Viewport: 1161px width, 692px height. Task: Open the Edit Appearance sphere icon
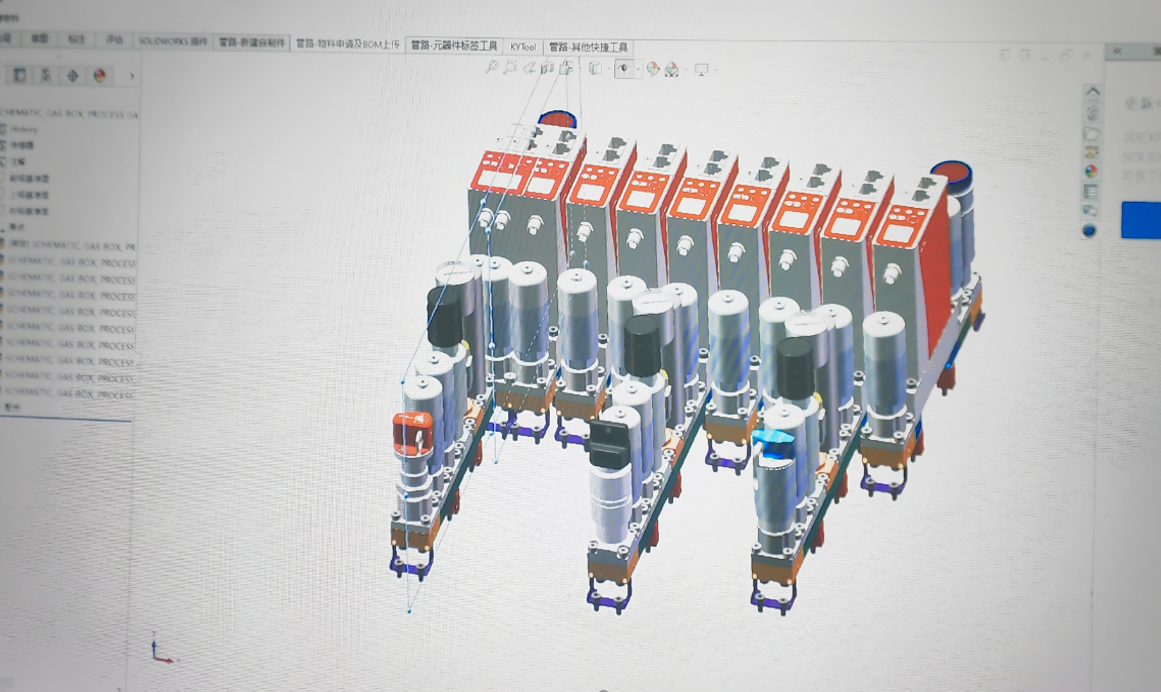point(651,69)
